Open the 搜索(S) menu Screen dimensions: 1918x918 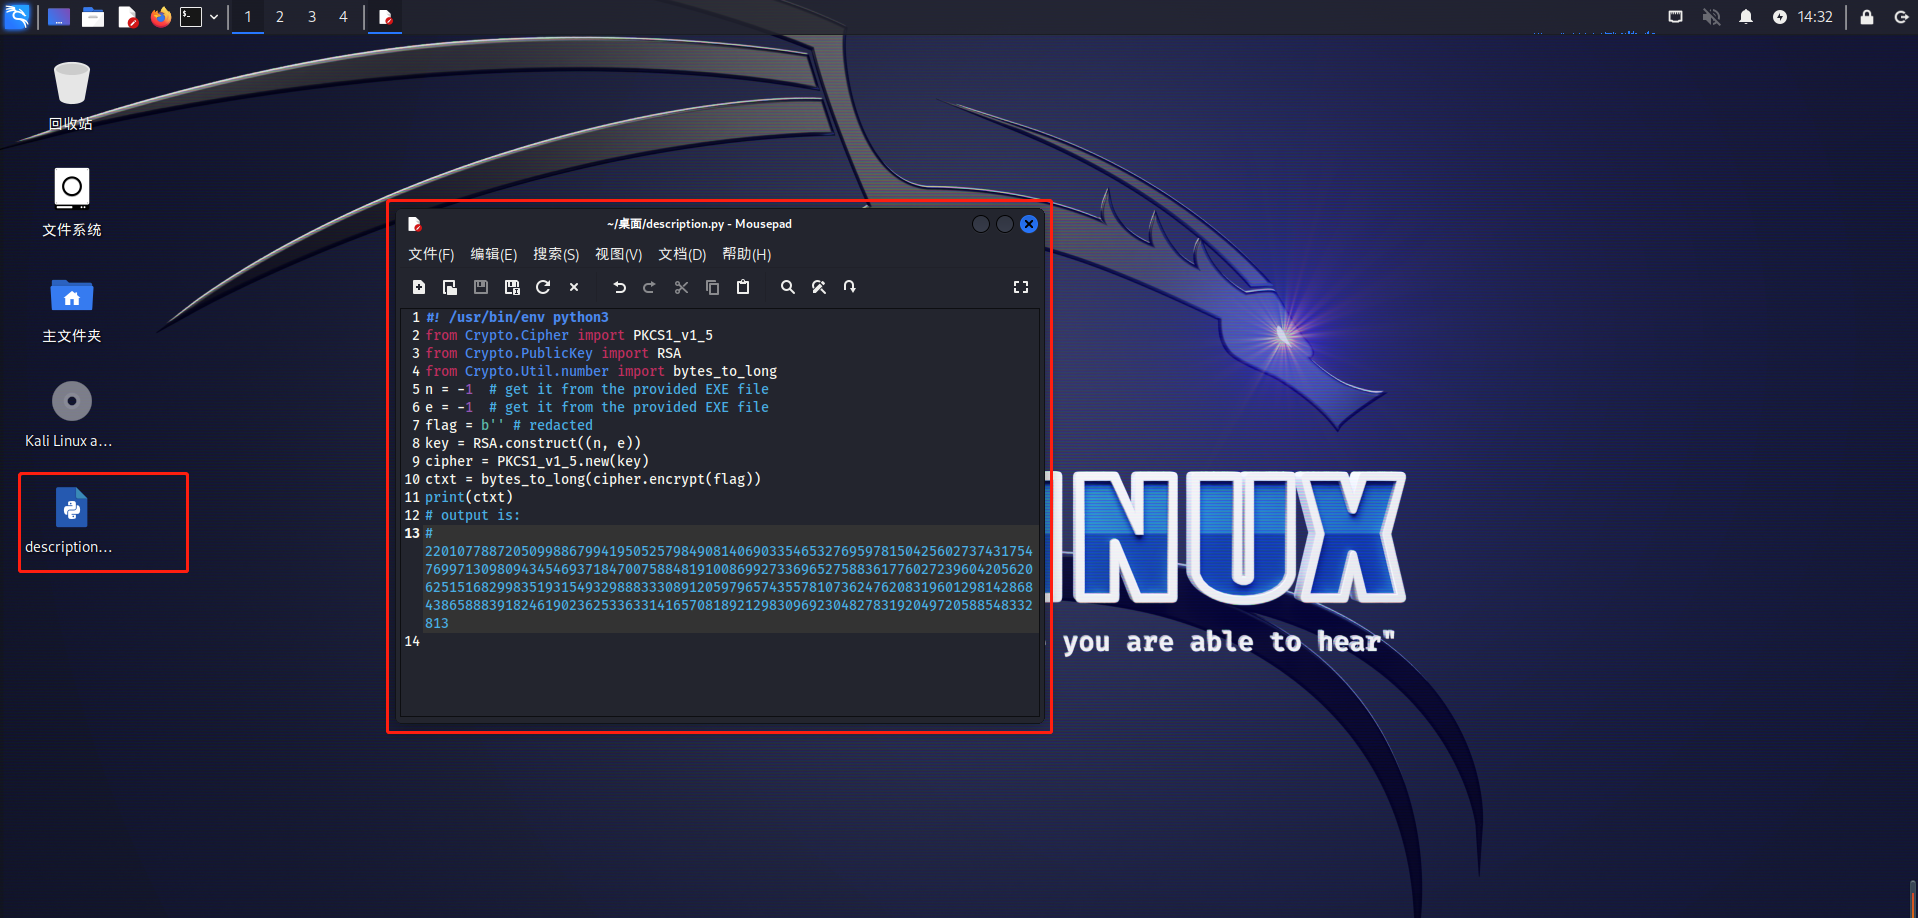pyautogui.click(x=556, y=254)
